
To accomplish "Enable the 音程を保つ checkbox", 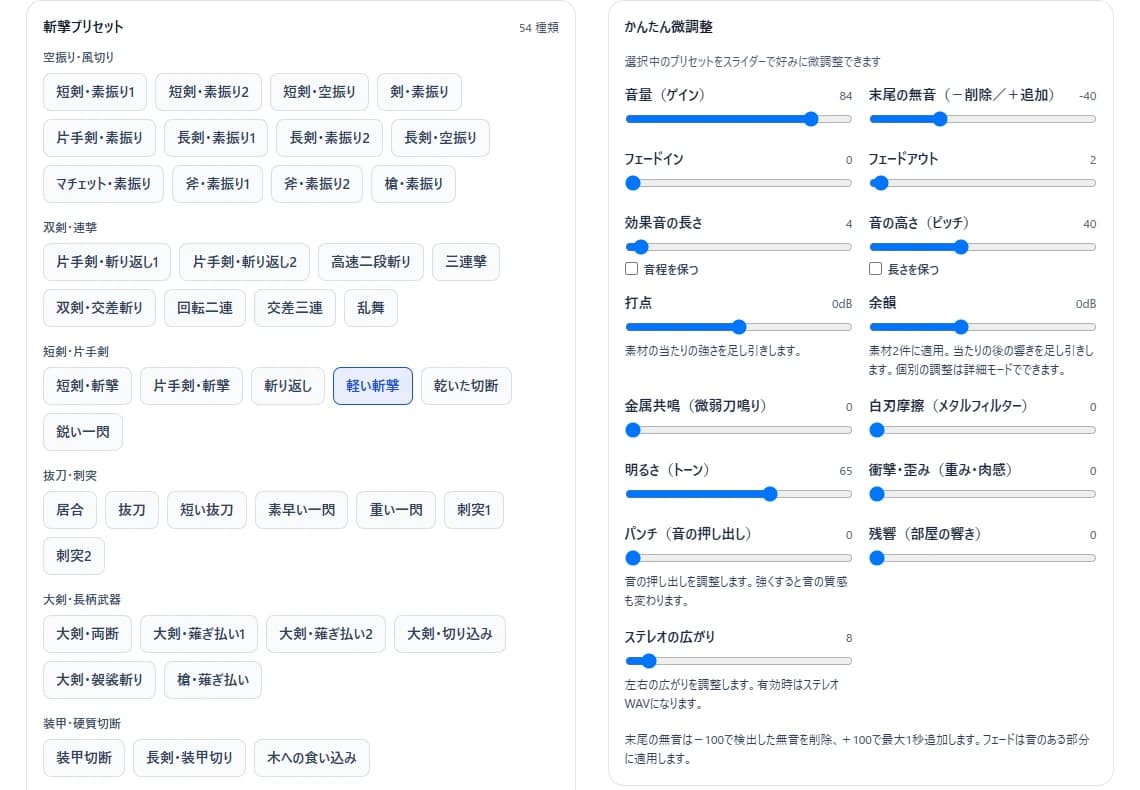I will click(x=632, y=269).
